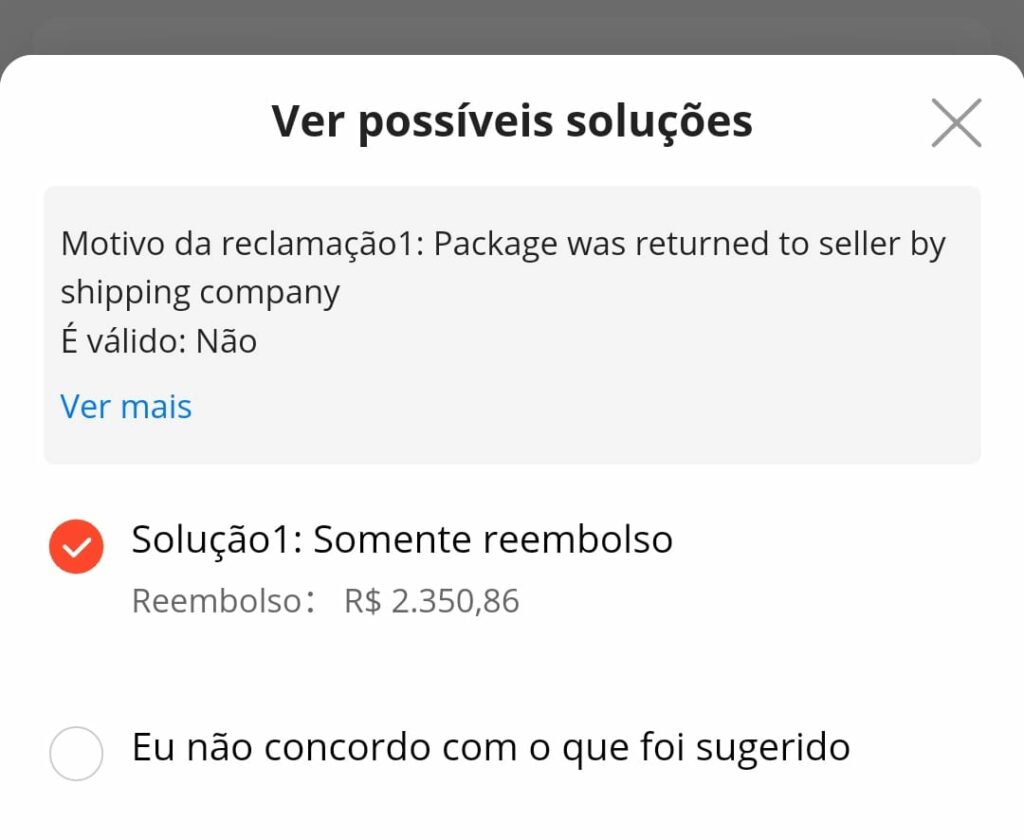The width and height of the screenshot is (1024, 840).
Task: Choose 'Eu não concordo com o que foi sugerido' text
Action: 491,748
